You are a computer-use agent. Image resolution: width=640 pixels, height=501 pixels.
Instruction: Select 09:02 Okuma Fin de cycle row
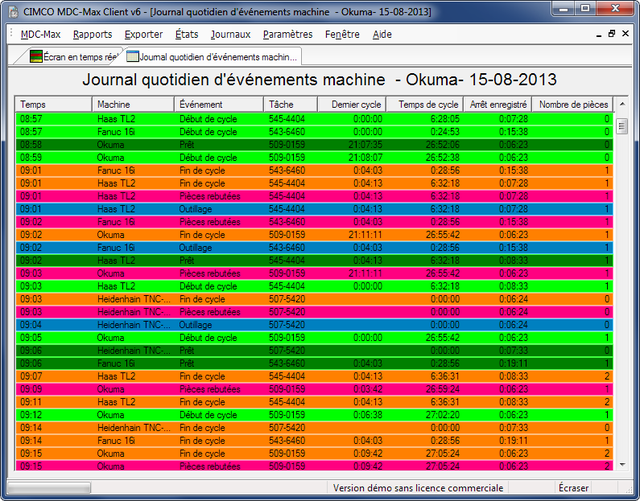(314, 235)
